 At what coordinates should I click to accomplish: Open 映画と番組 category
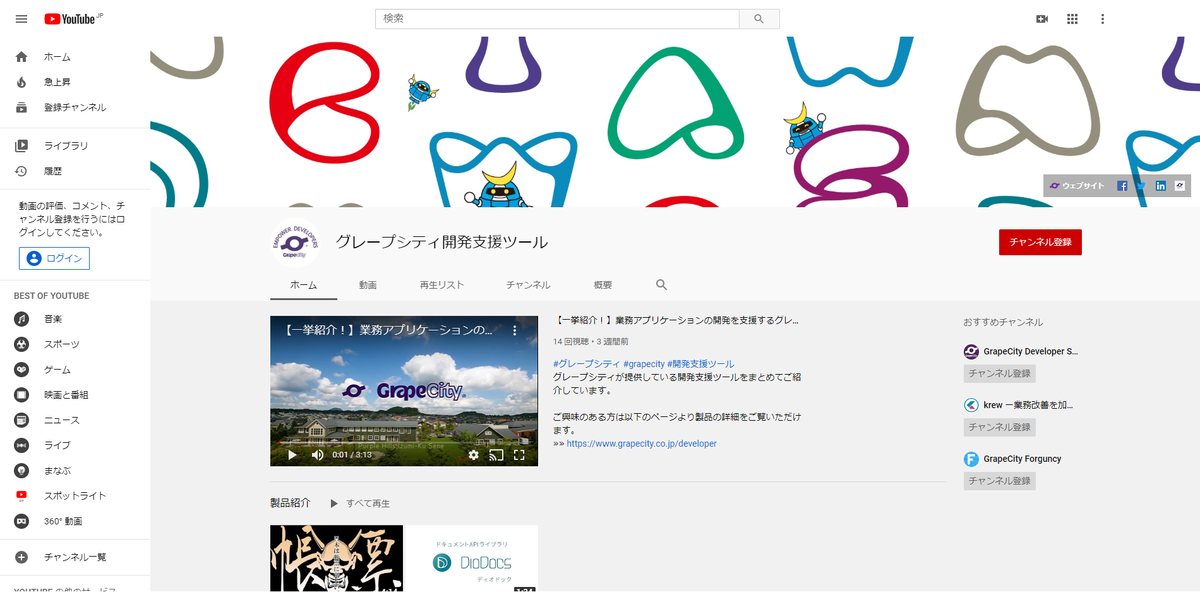tap(75, 395)
